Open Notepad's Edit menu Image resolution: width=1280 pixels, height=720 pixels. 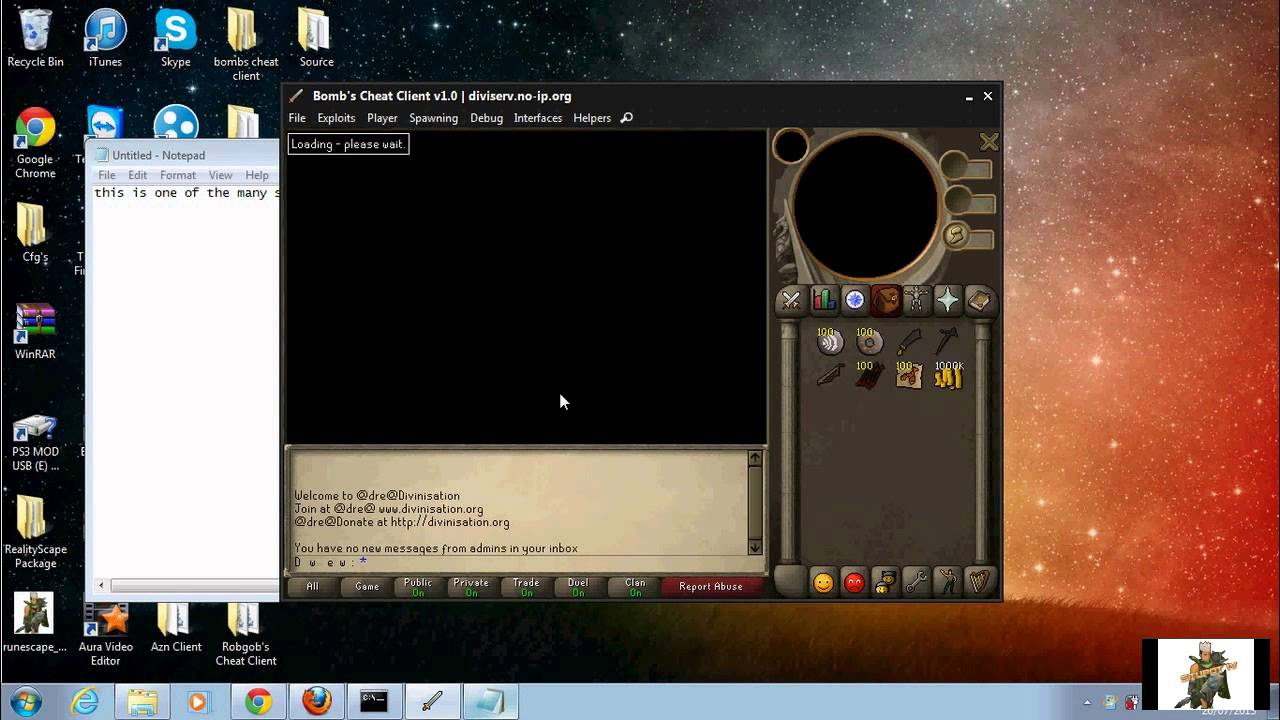pos(137,175)
